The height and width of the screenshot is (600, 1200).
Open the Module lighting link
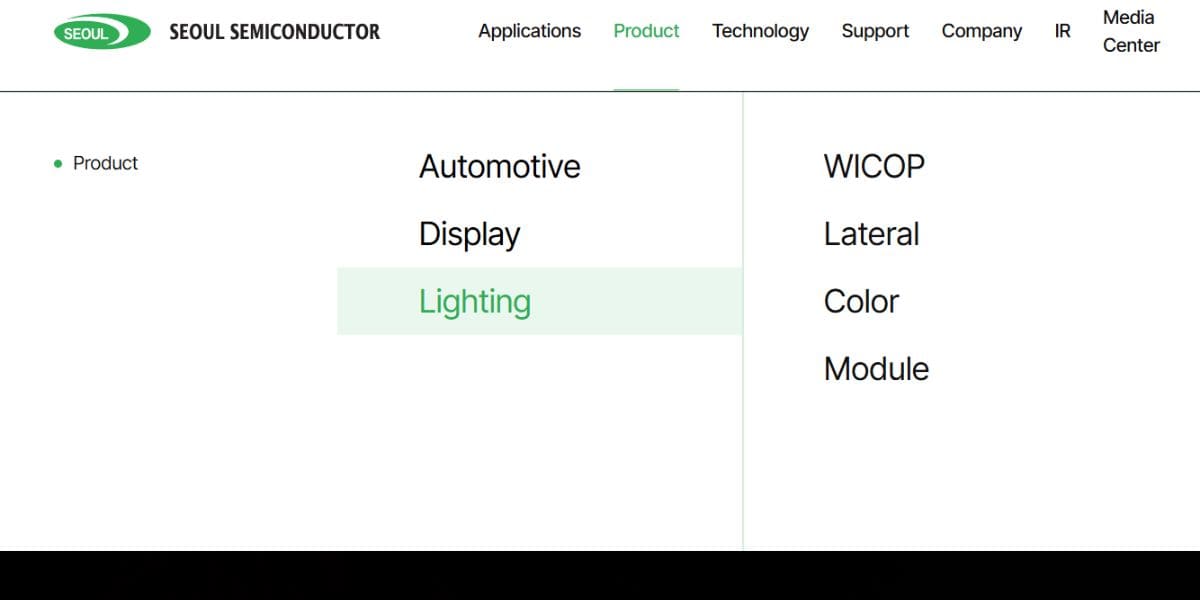876,369
